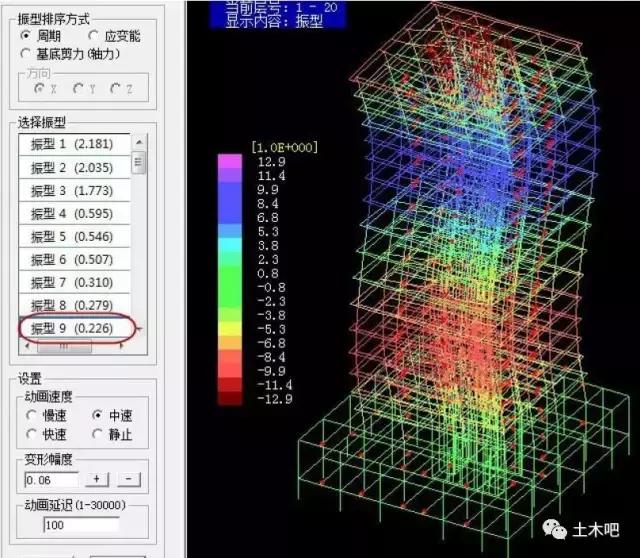Select the 应变能 sorting radio button

click(93, 36)
